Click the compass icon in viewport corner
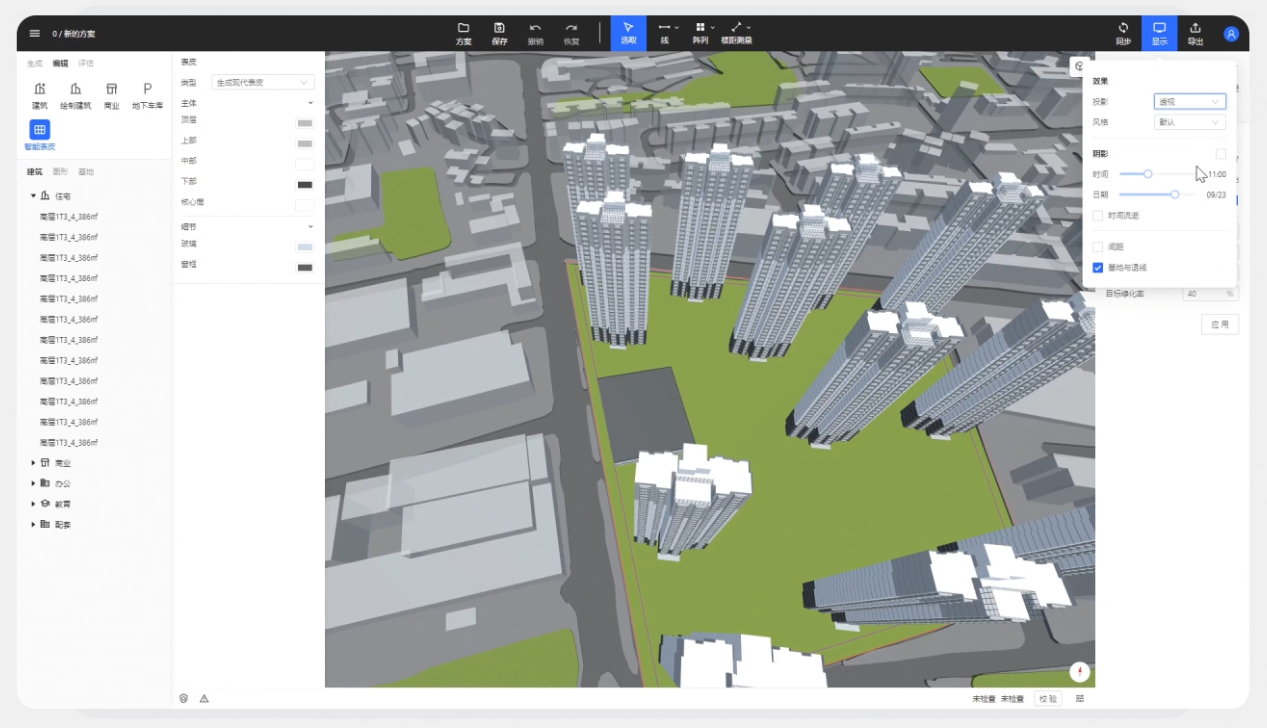This screenshot has height=728, width=1267. [1079, 672]
